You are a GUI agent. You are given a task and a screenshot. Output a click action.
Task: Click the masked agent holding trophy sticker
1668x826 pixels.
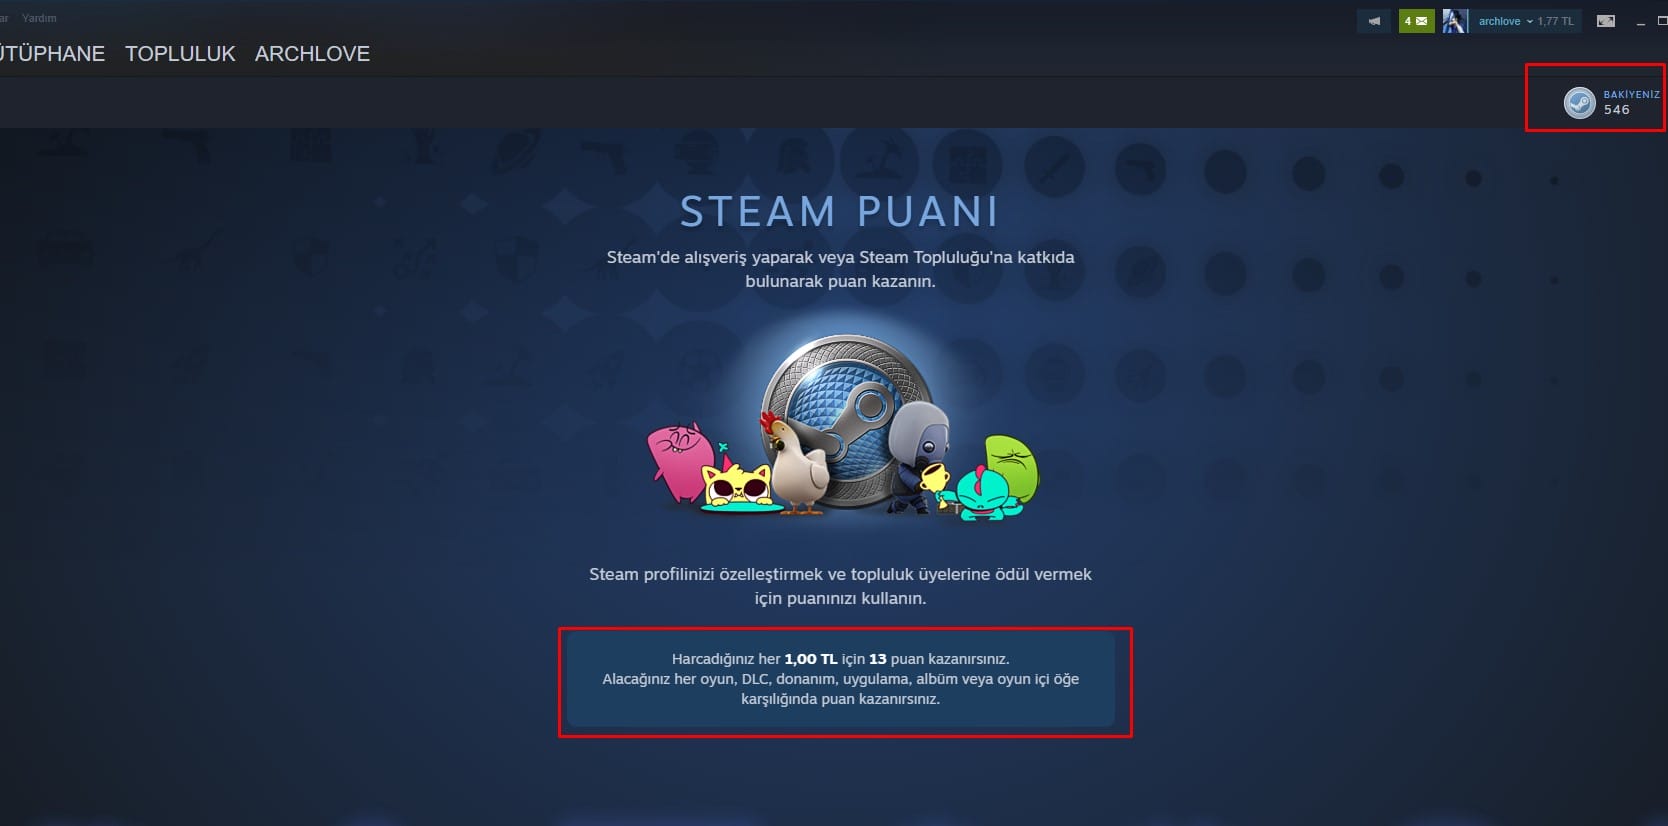918,457
